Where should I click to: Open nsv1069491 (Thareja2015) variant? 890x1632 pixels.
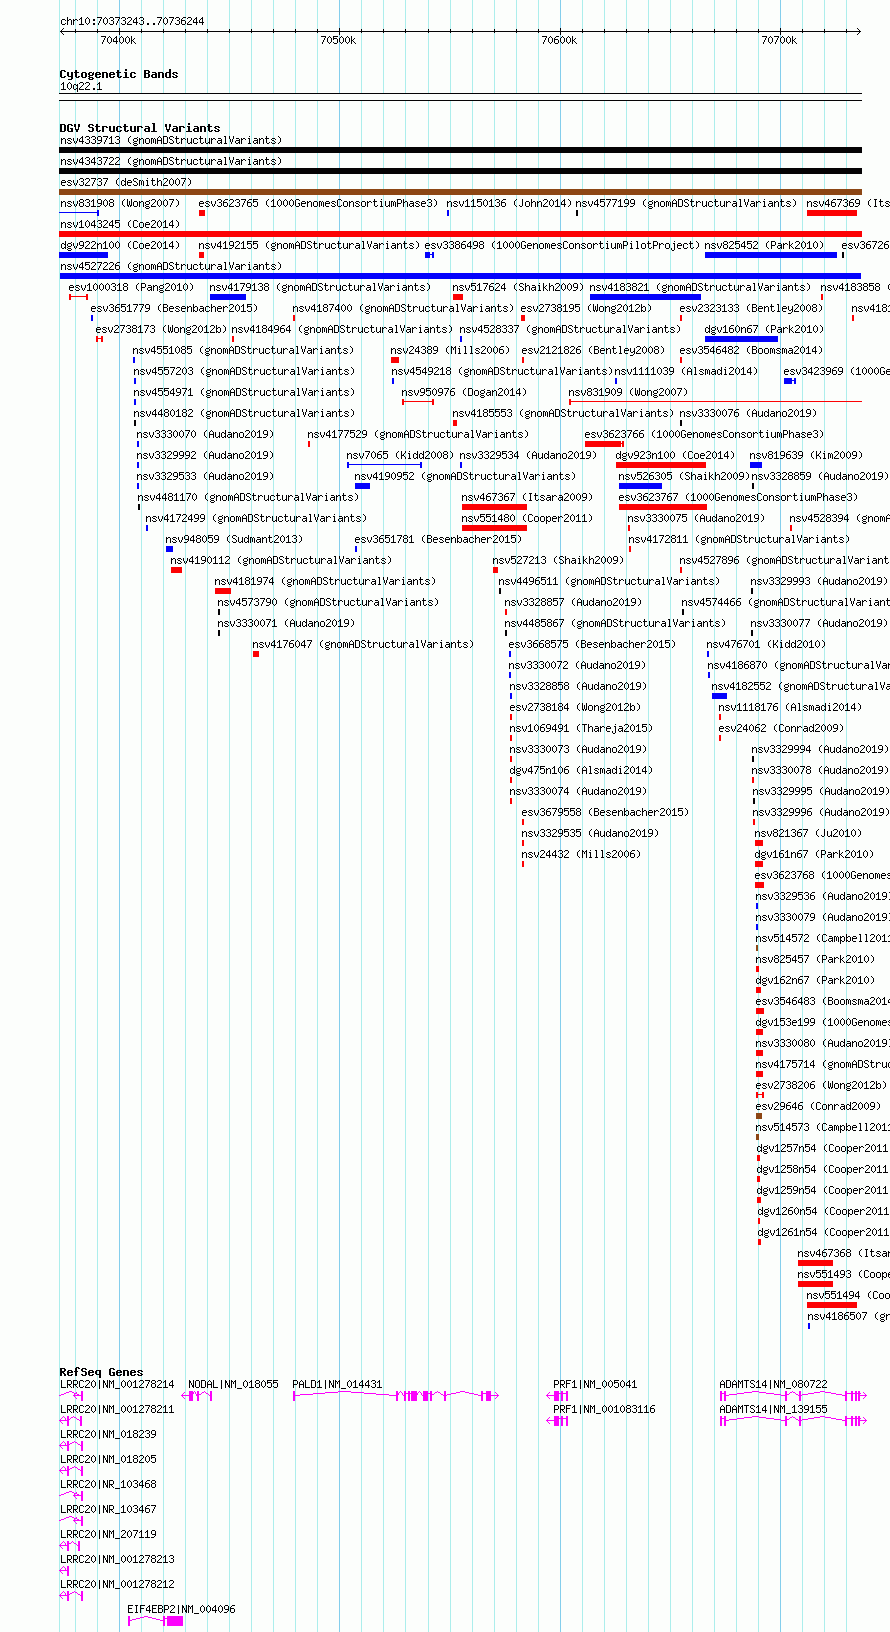click(581, 728)
